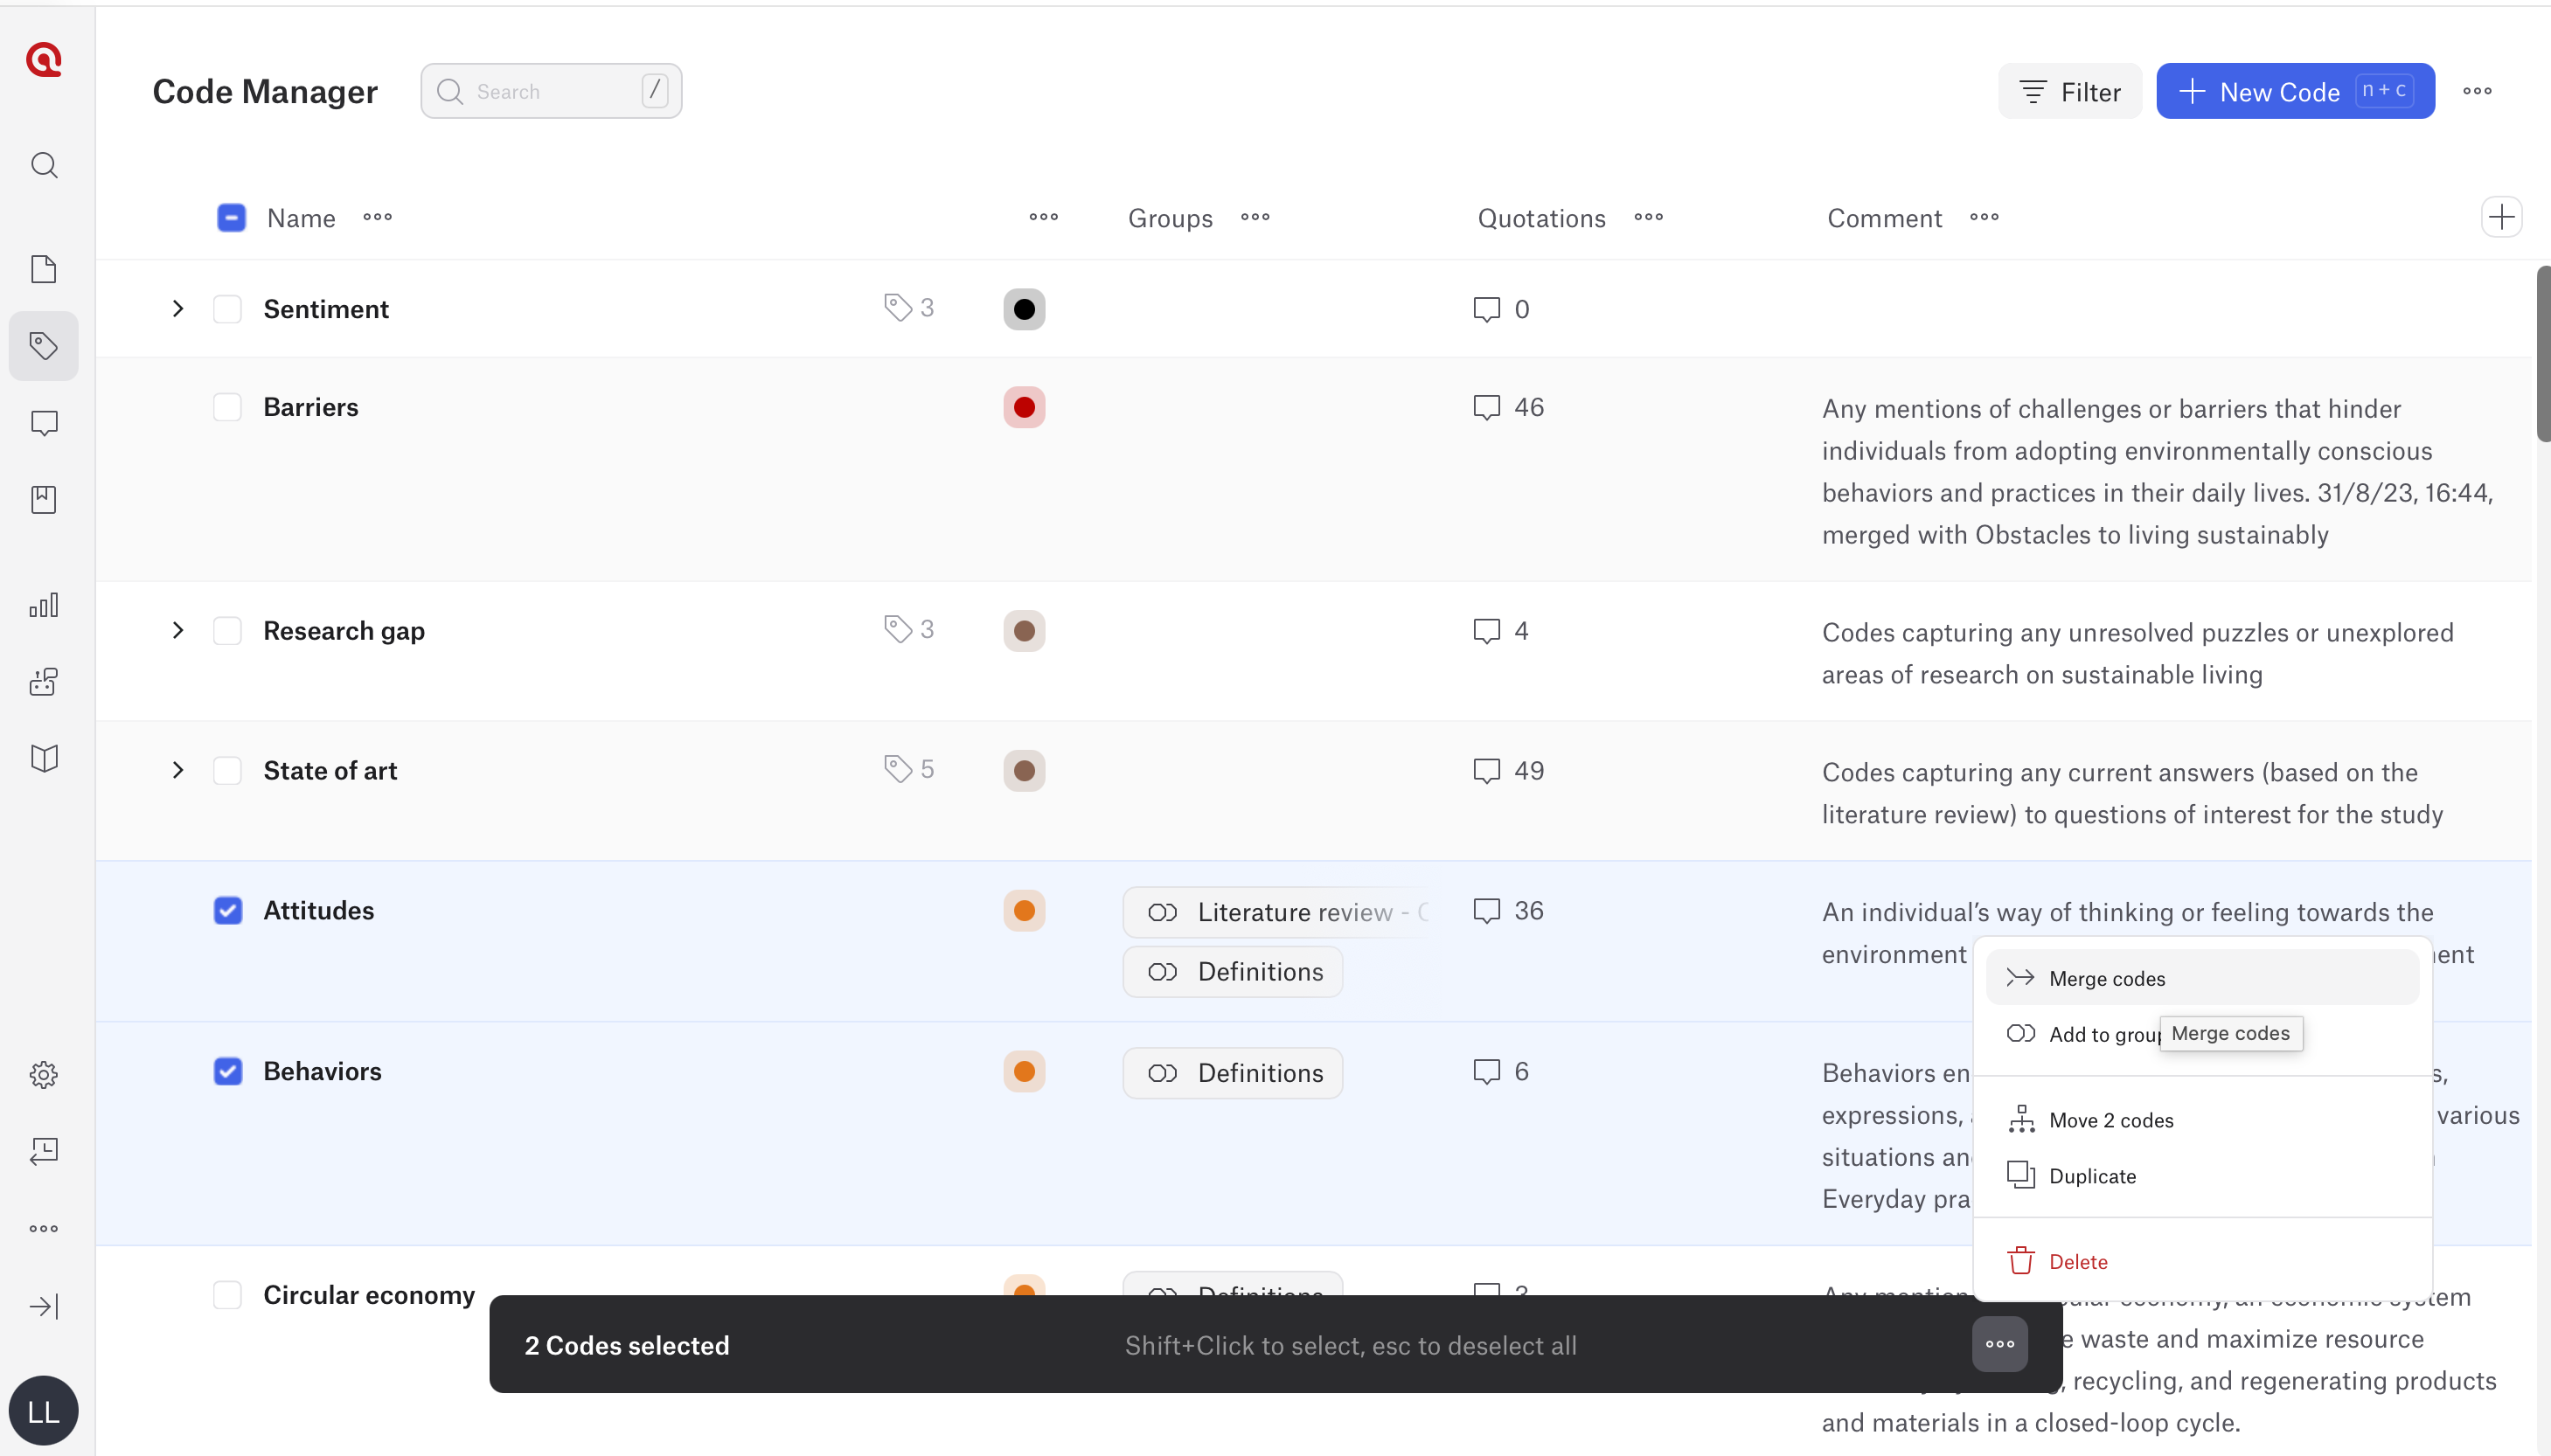The width and height of the screenshot is (2551, 1456).
Task: Open the Quotations speech-bubble icon in sidebar
Action: [x=44, y=423]
